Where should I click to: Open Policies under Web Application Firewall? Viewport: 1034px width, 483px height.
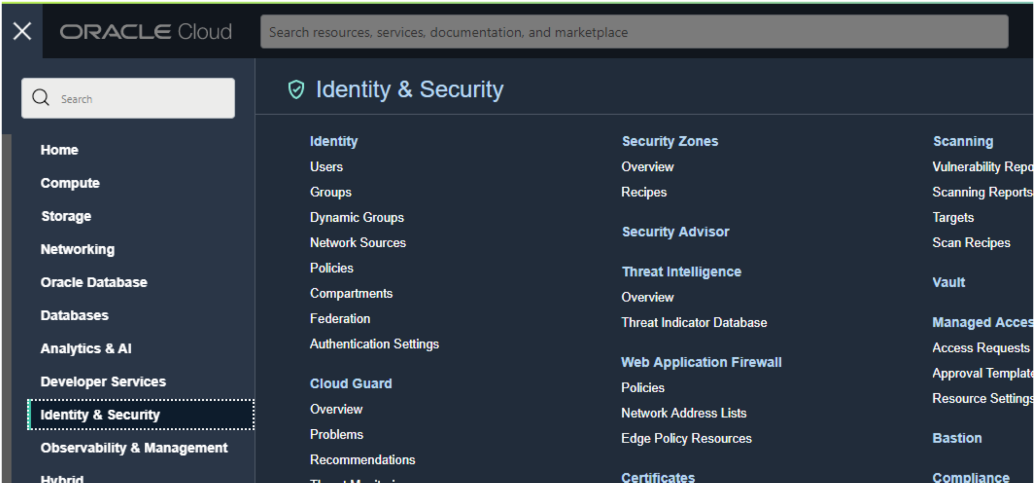[643, 387]
